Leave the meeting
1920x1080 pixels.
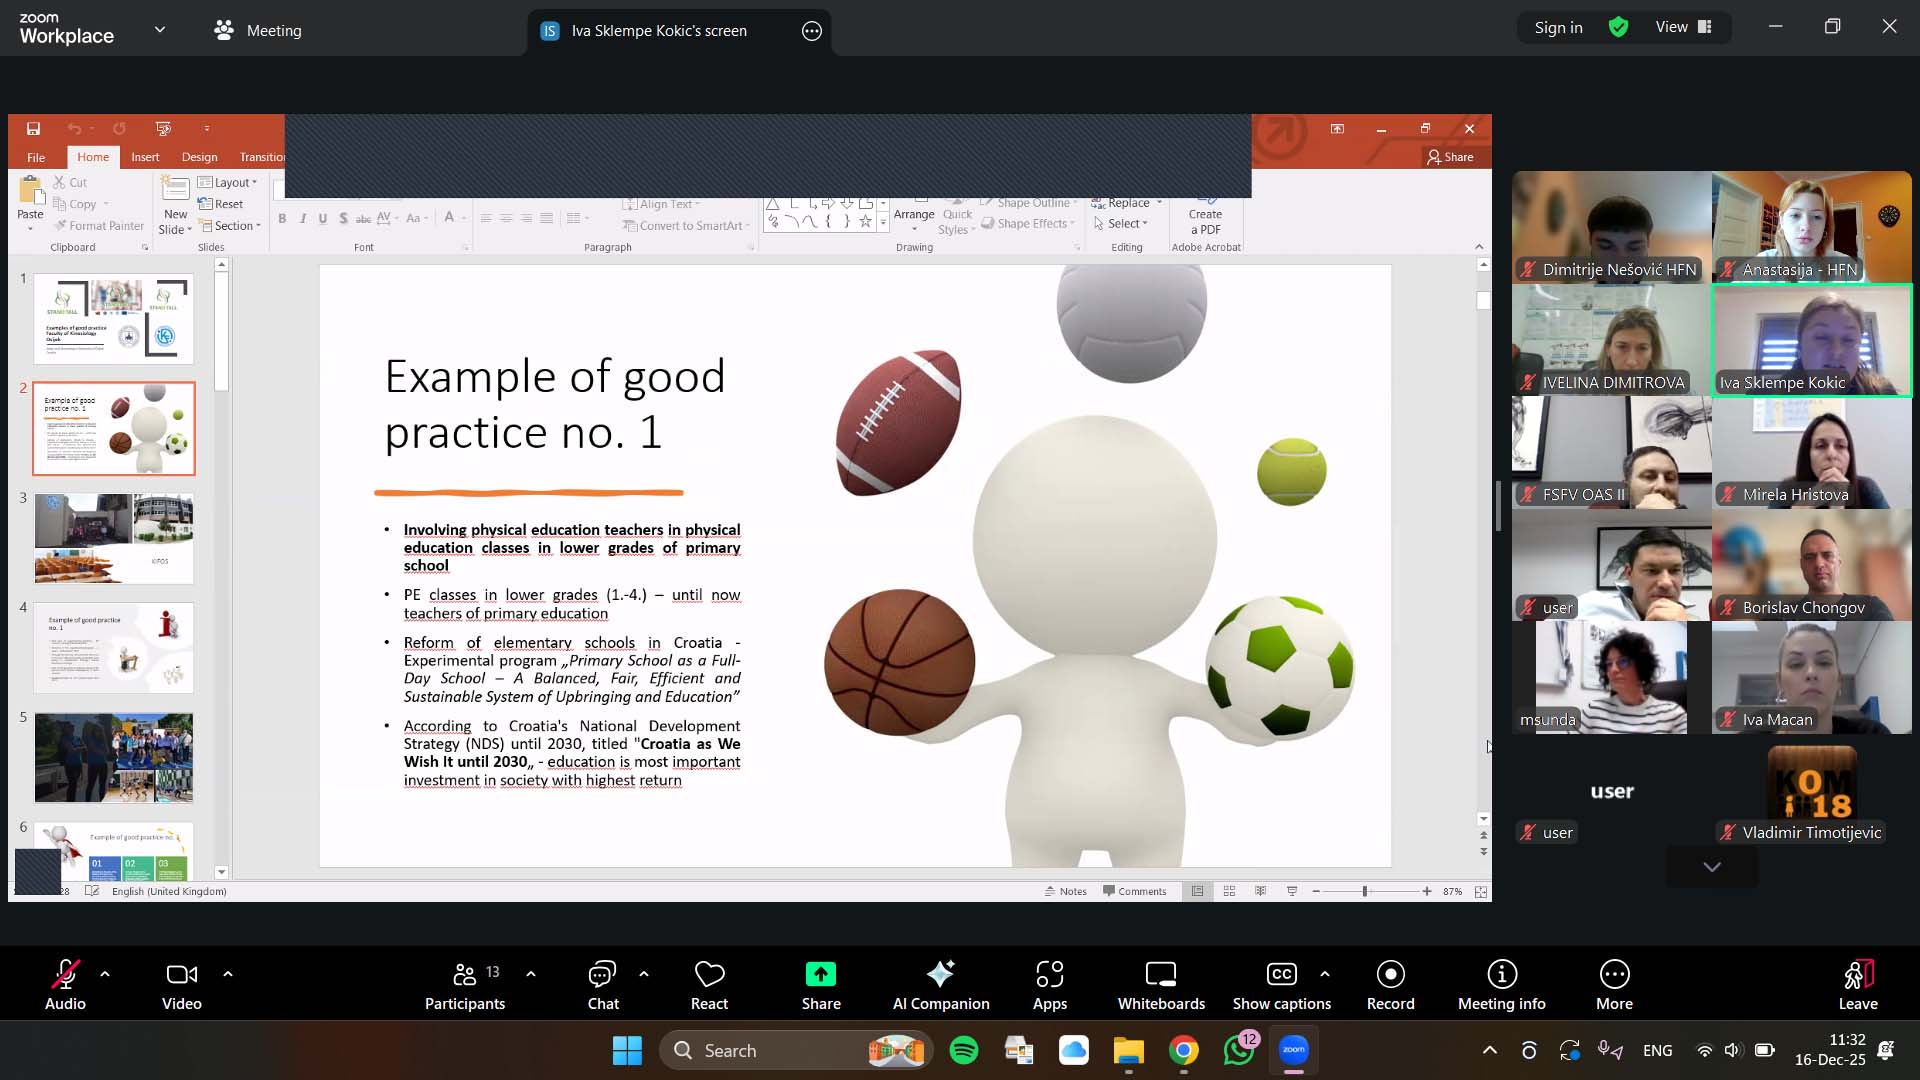(x=1857, y=985)
